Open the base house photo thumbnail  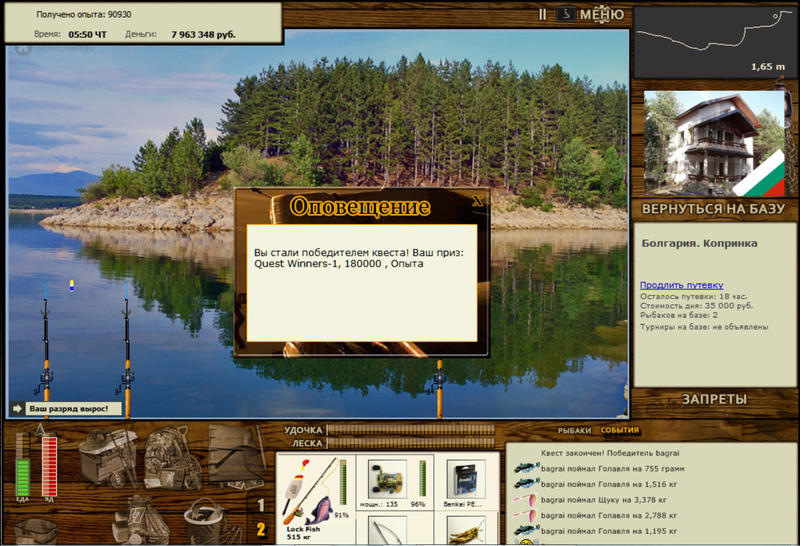[x=713, y=143]
